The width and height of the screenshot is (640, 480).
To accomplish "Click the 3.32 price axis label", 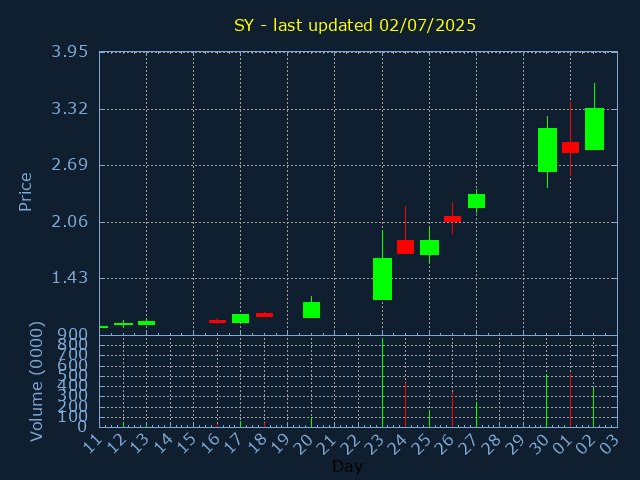I will click(69, 109).
